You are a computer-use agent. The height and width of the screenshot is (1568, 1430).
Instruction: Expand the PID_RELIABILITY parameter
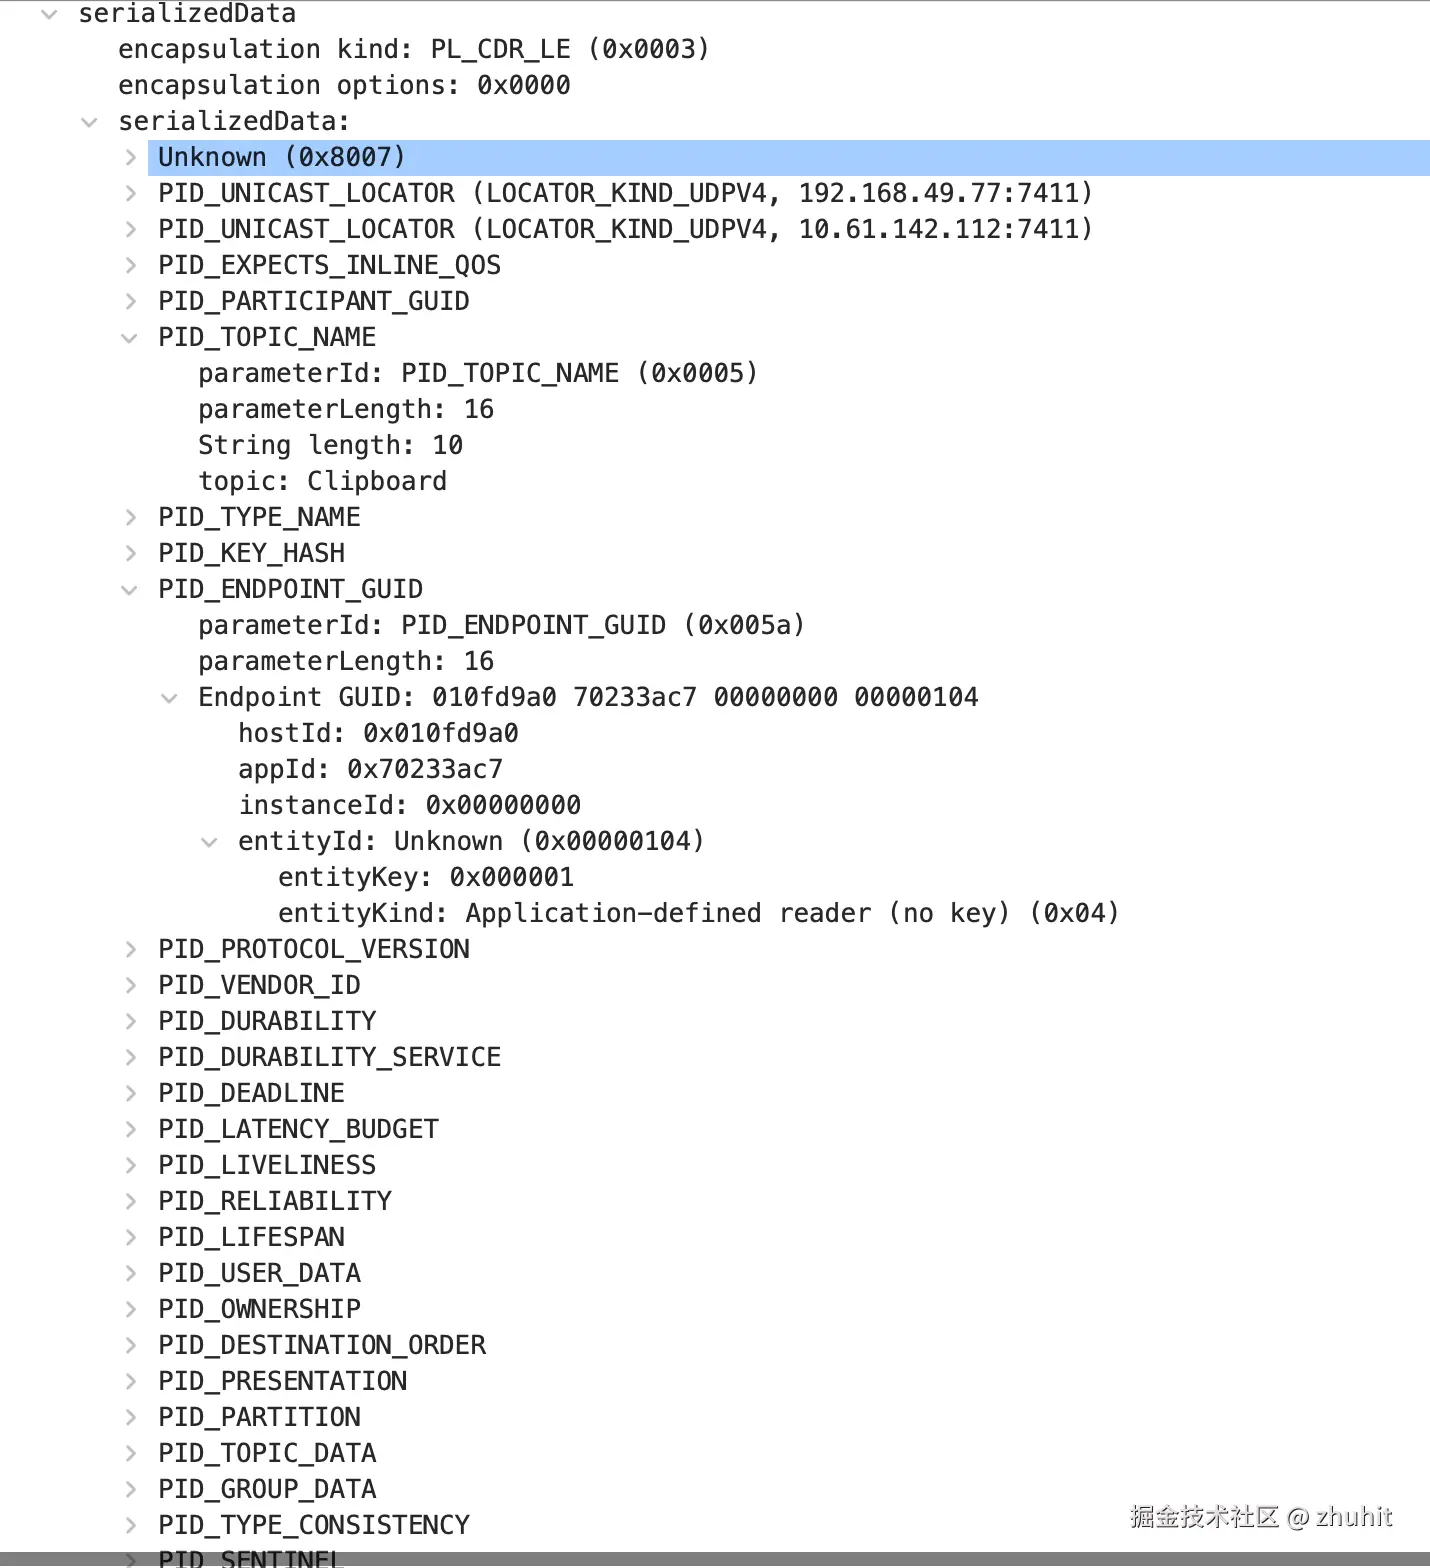coord(130,1202)
